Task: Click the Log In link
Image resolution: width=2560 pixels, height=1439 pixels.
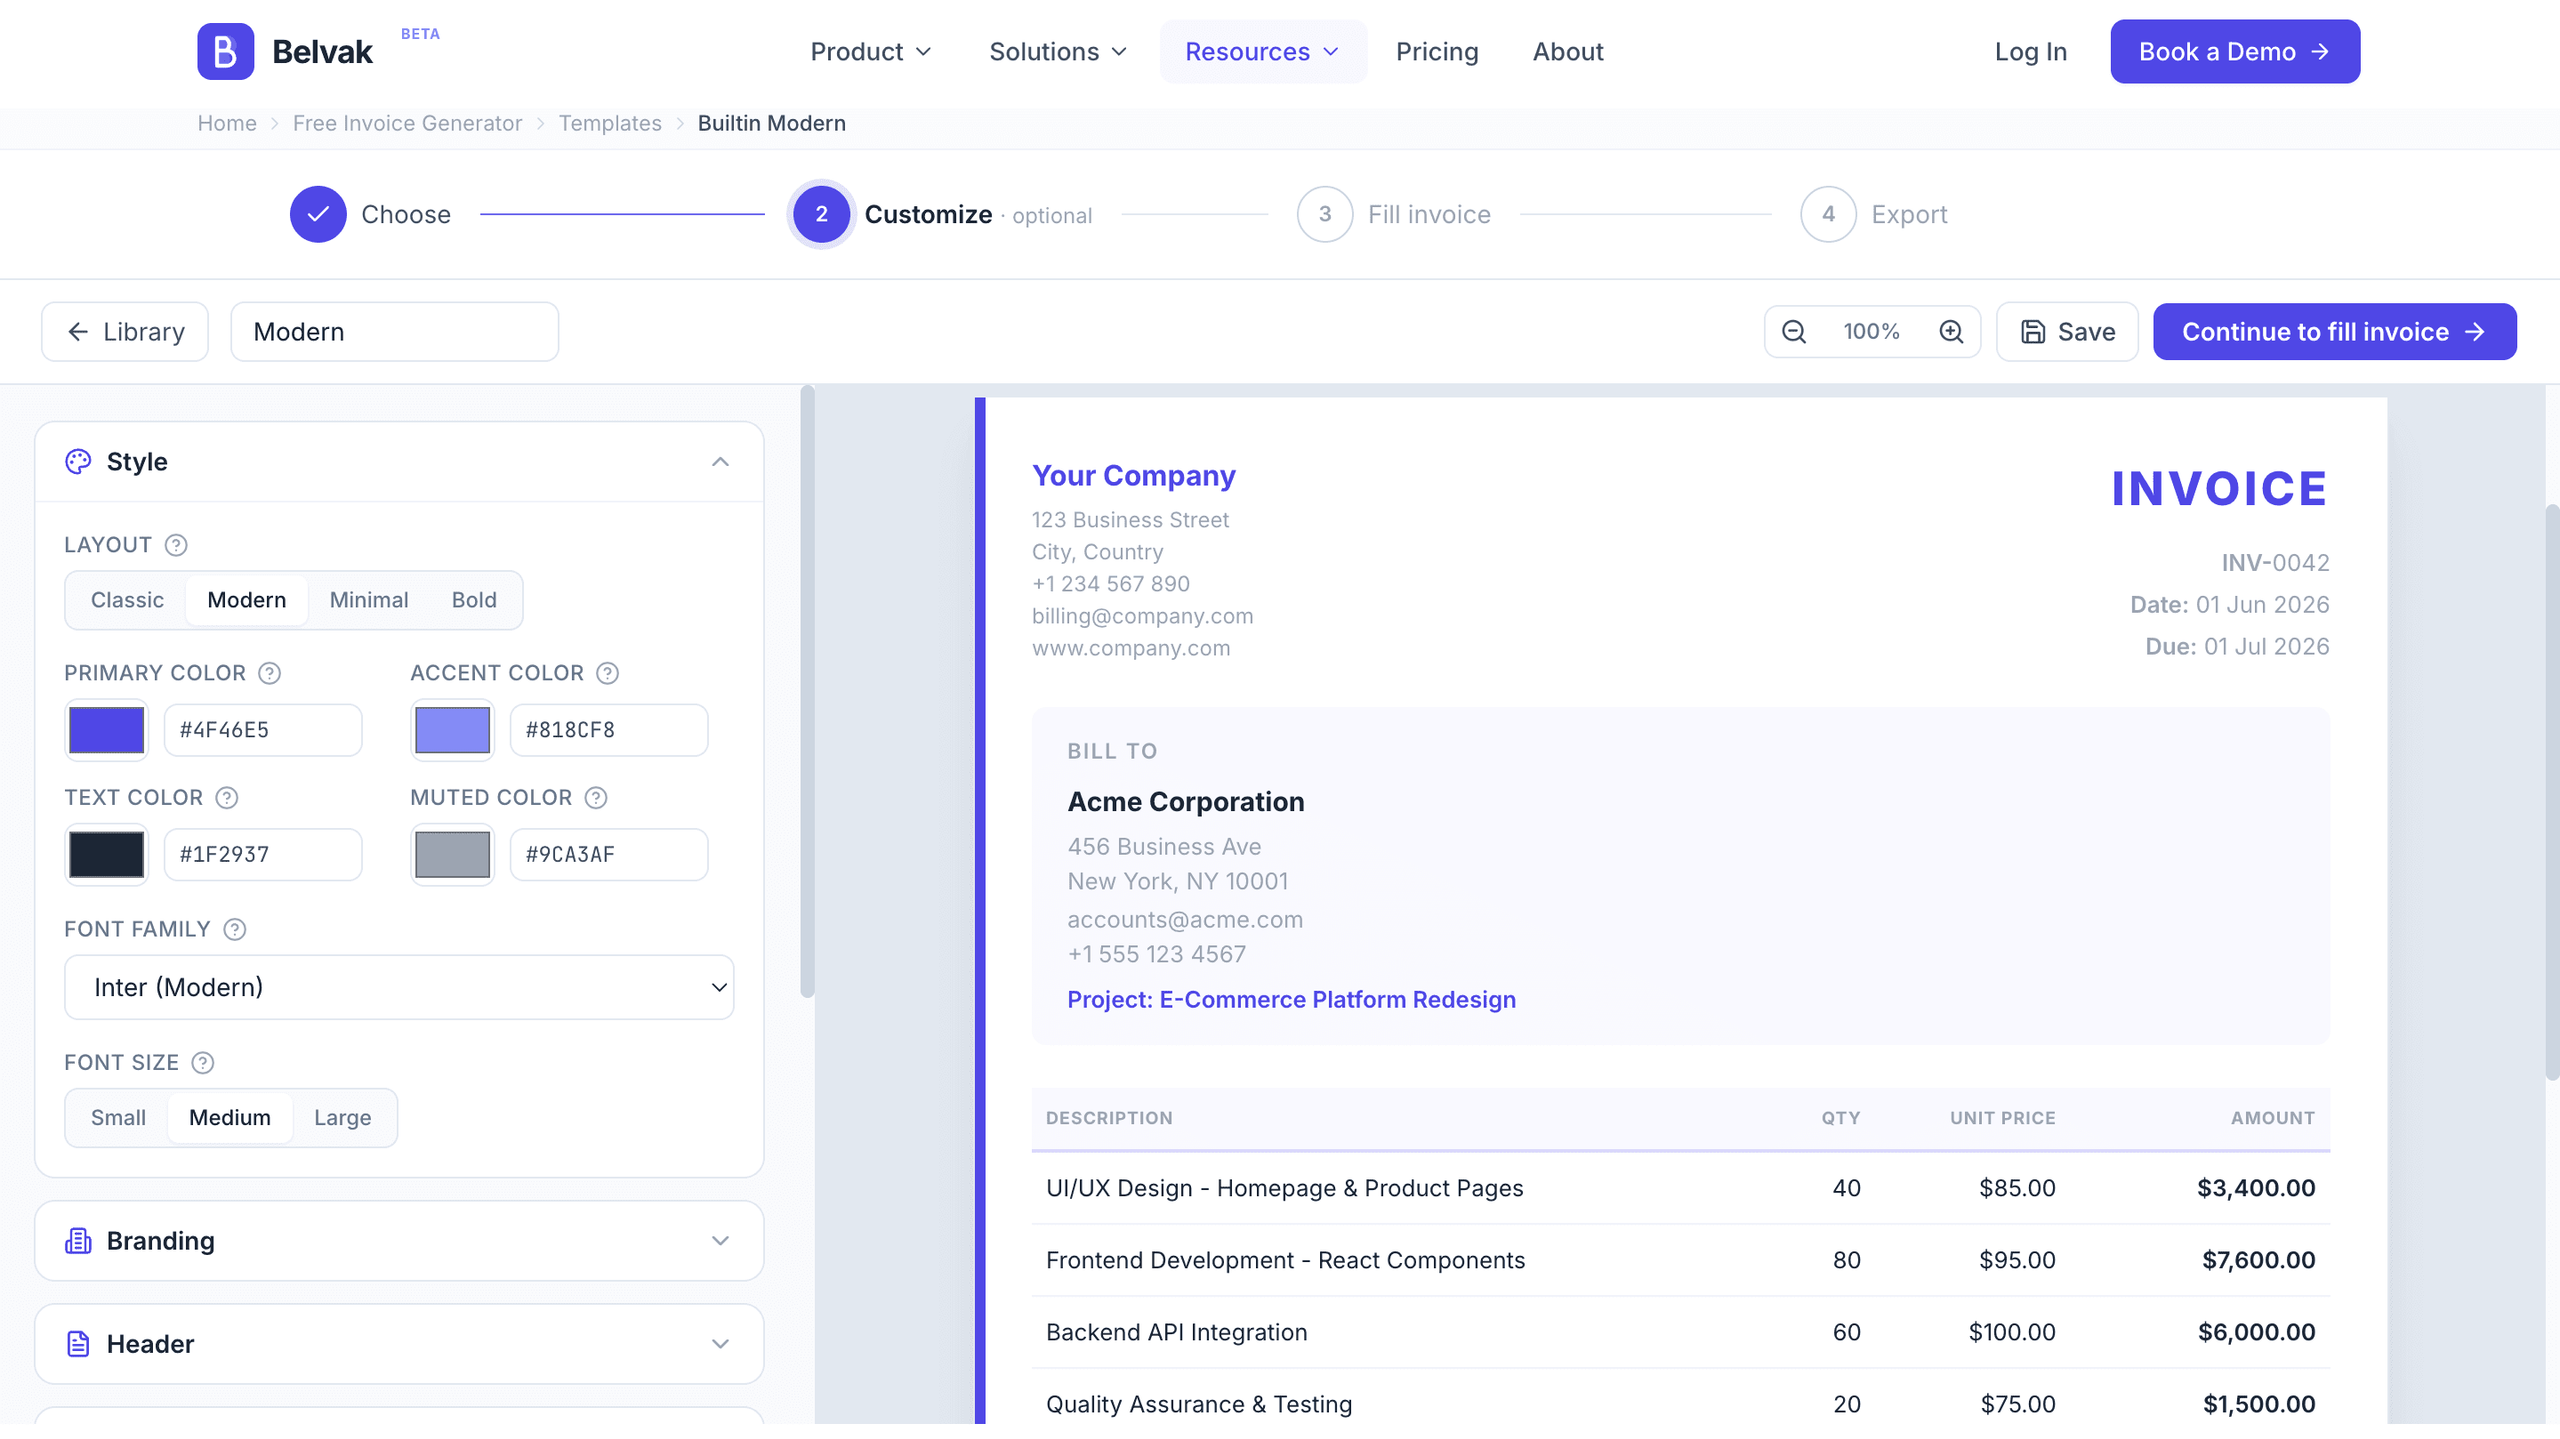Action: (2030, 52)
